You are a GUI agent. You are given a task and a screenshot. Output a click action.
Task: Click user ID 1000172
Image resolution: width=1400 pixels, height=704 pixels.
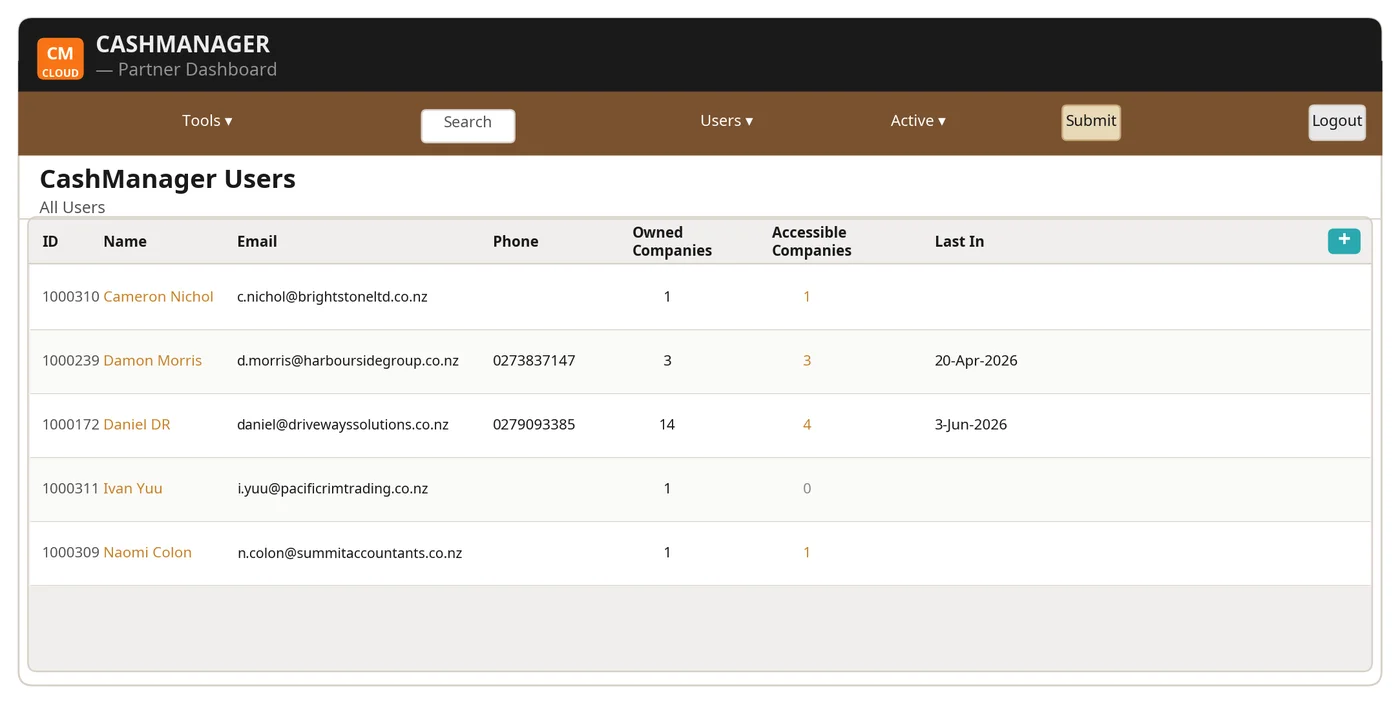tap(71, 425)
